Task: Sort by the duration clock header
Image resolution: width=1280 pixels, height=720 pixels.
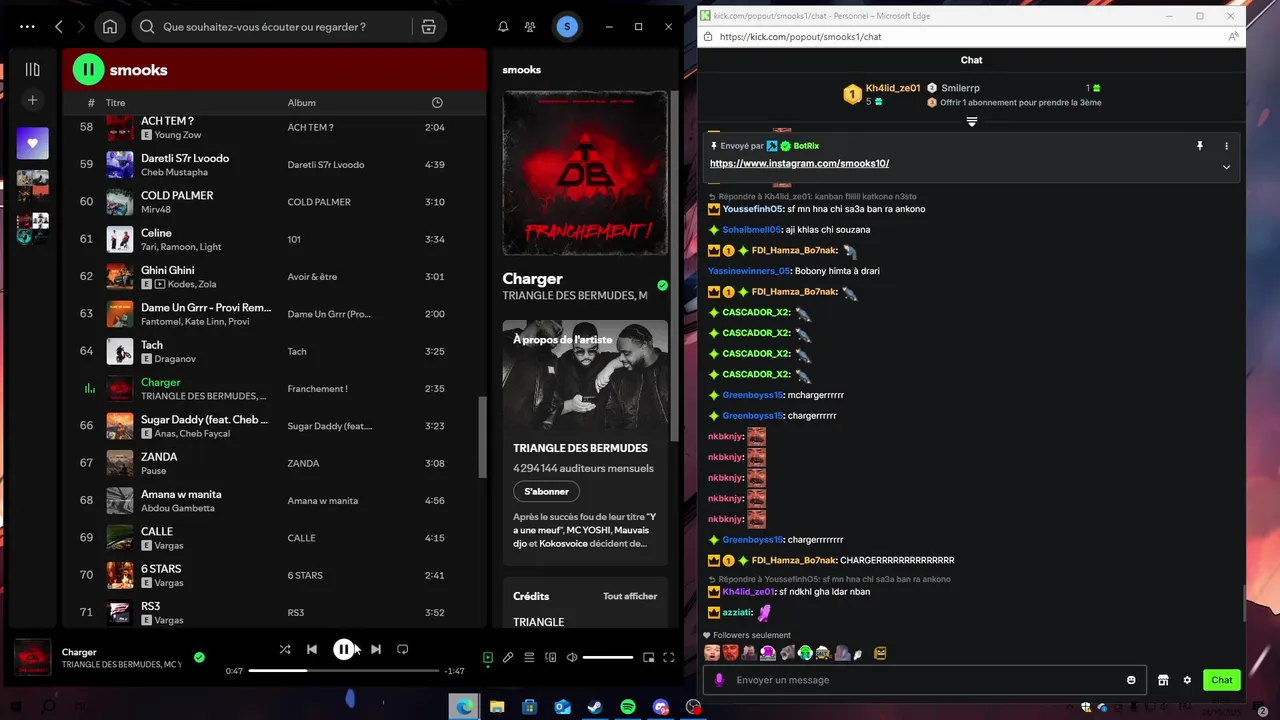Action: coord(437,102)
